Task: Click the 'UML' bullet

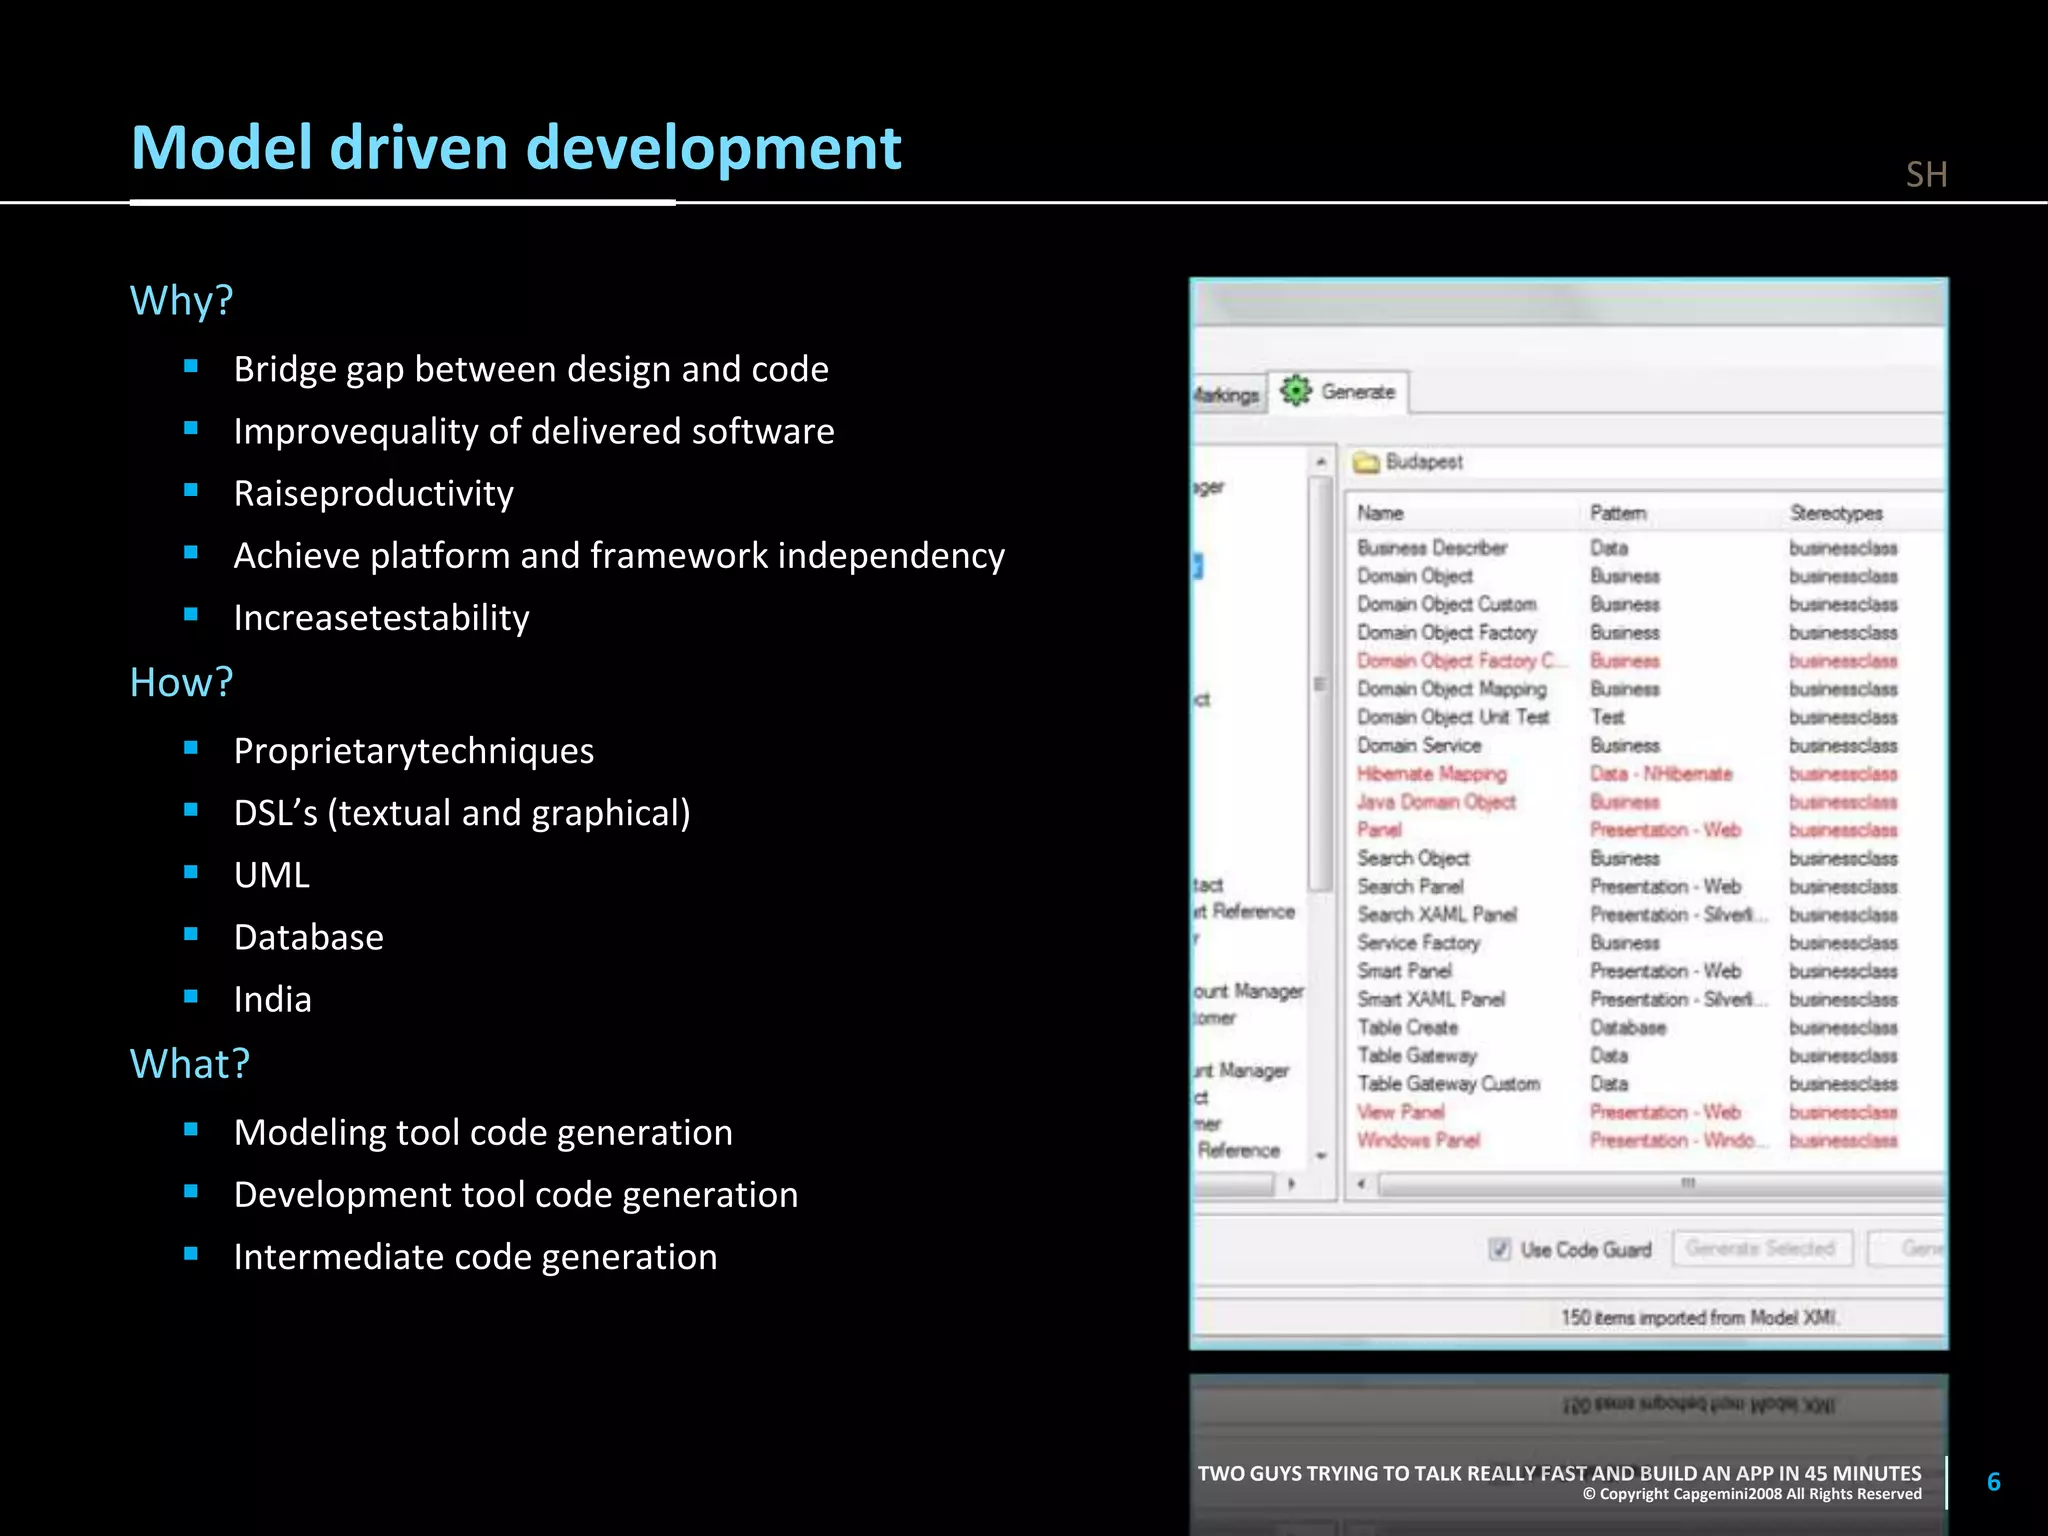Action: tap(272, 875)
